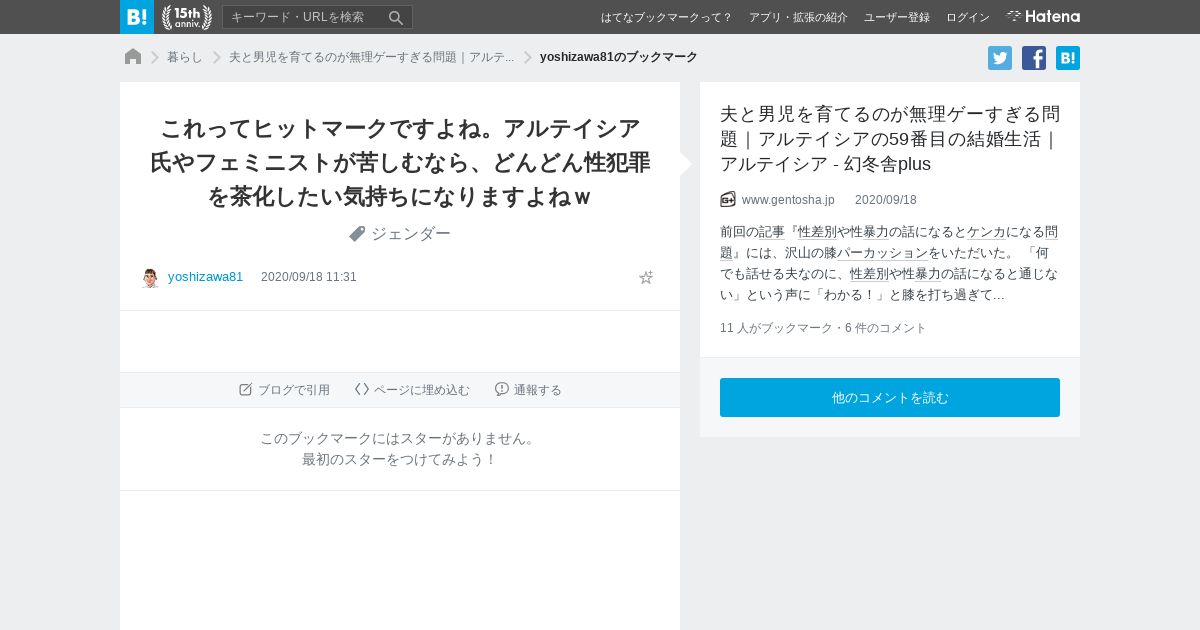The height and width of the screenshot is (630, 1200).
Task: Open yoshizawa81 user profile link
Action: pyautogui.click(x=205, y=277)
